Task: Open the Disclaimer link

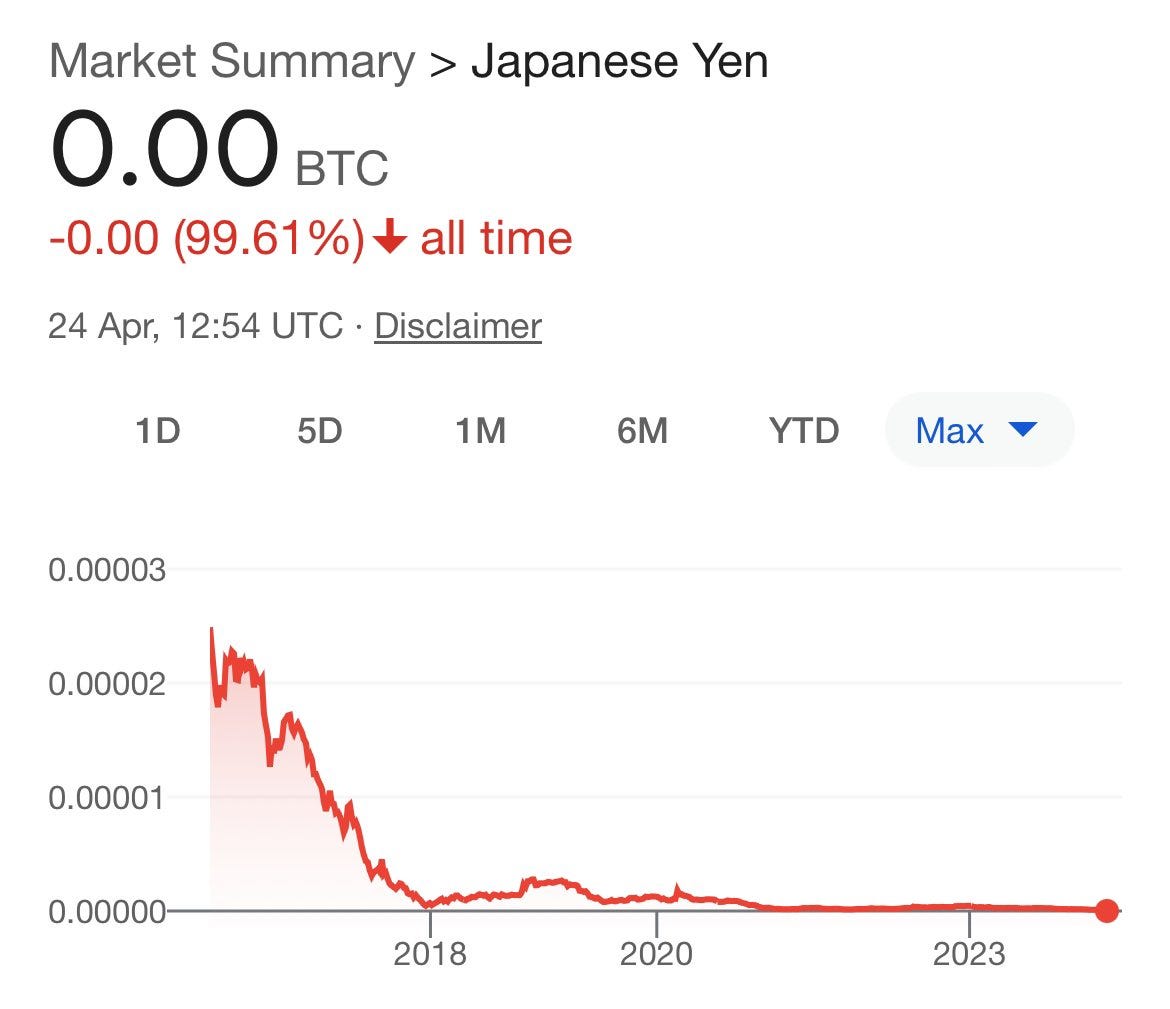Action: click(456, 325)
